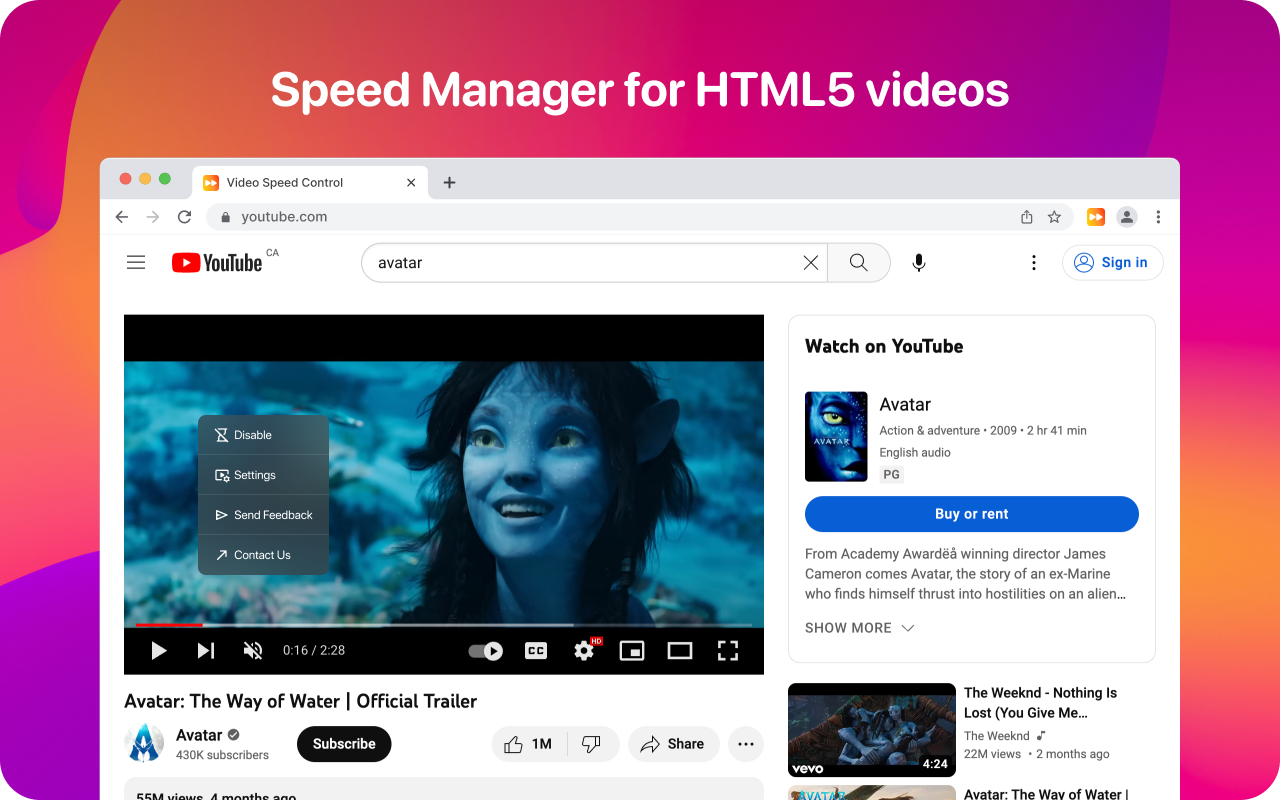This screenshot has height=800, width=1280.
Task: Unmute the video with the speaker icon
Action: (253, 651)
